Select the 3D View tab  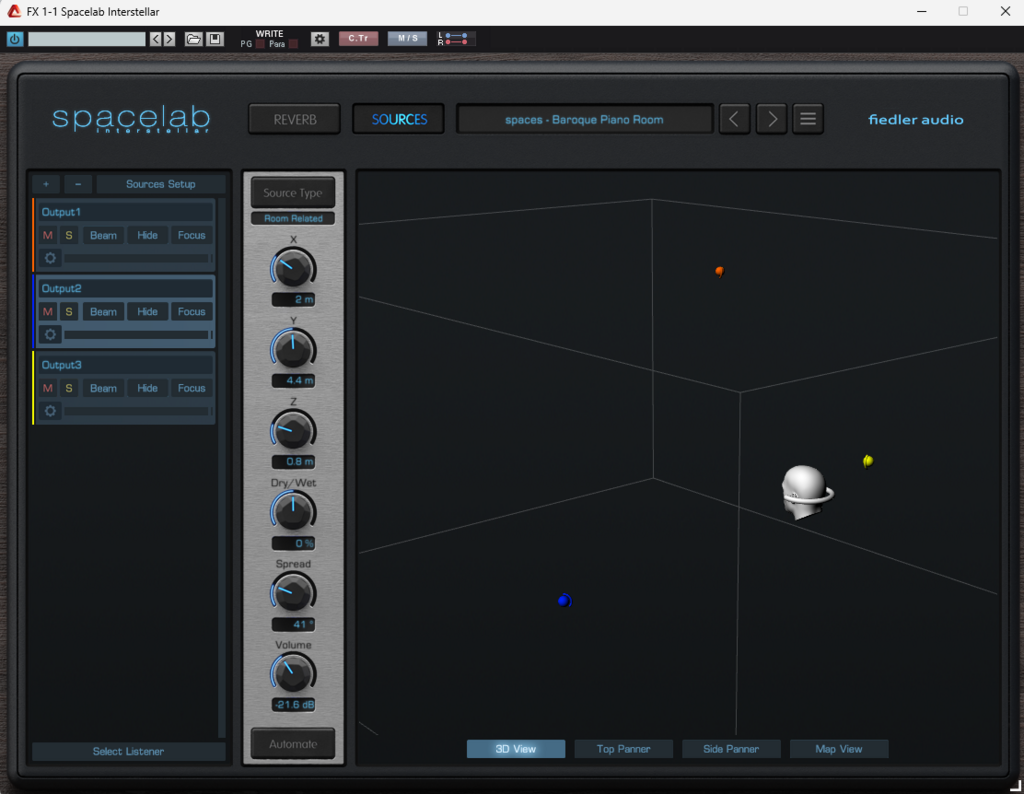[x=516, y=749]
